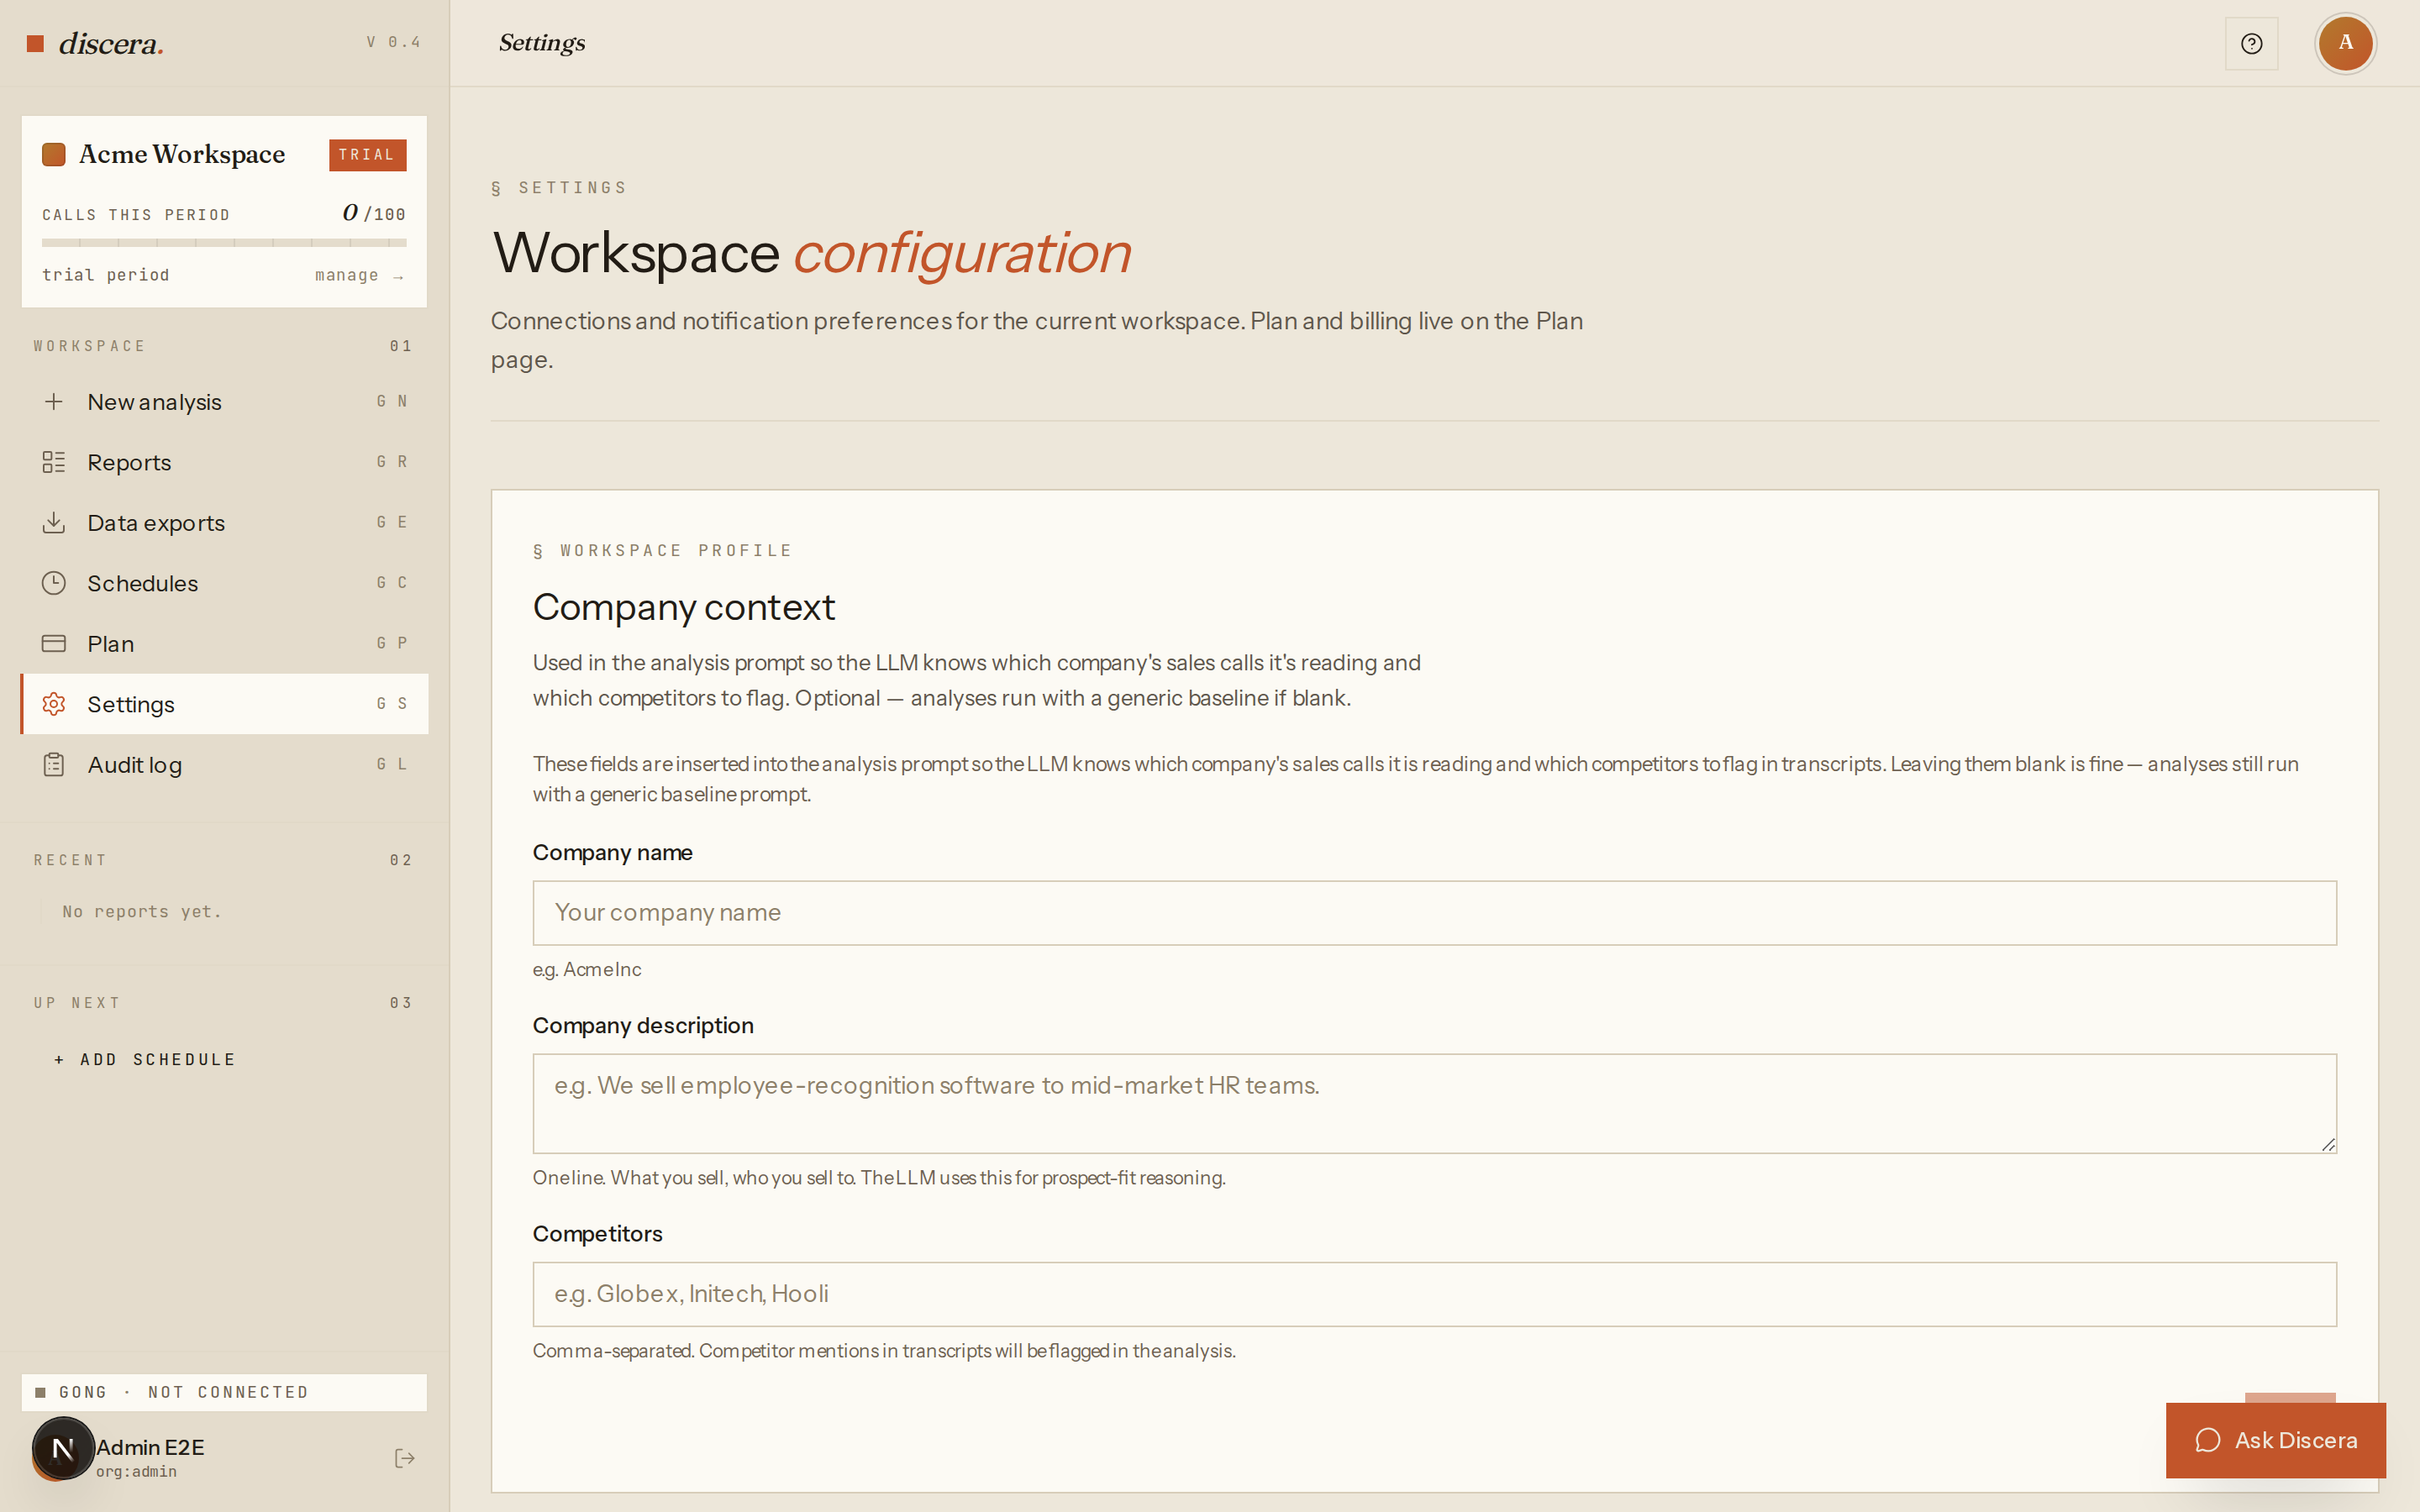Select the Settings sidebar item
2420x1512 pixels.
224,704
